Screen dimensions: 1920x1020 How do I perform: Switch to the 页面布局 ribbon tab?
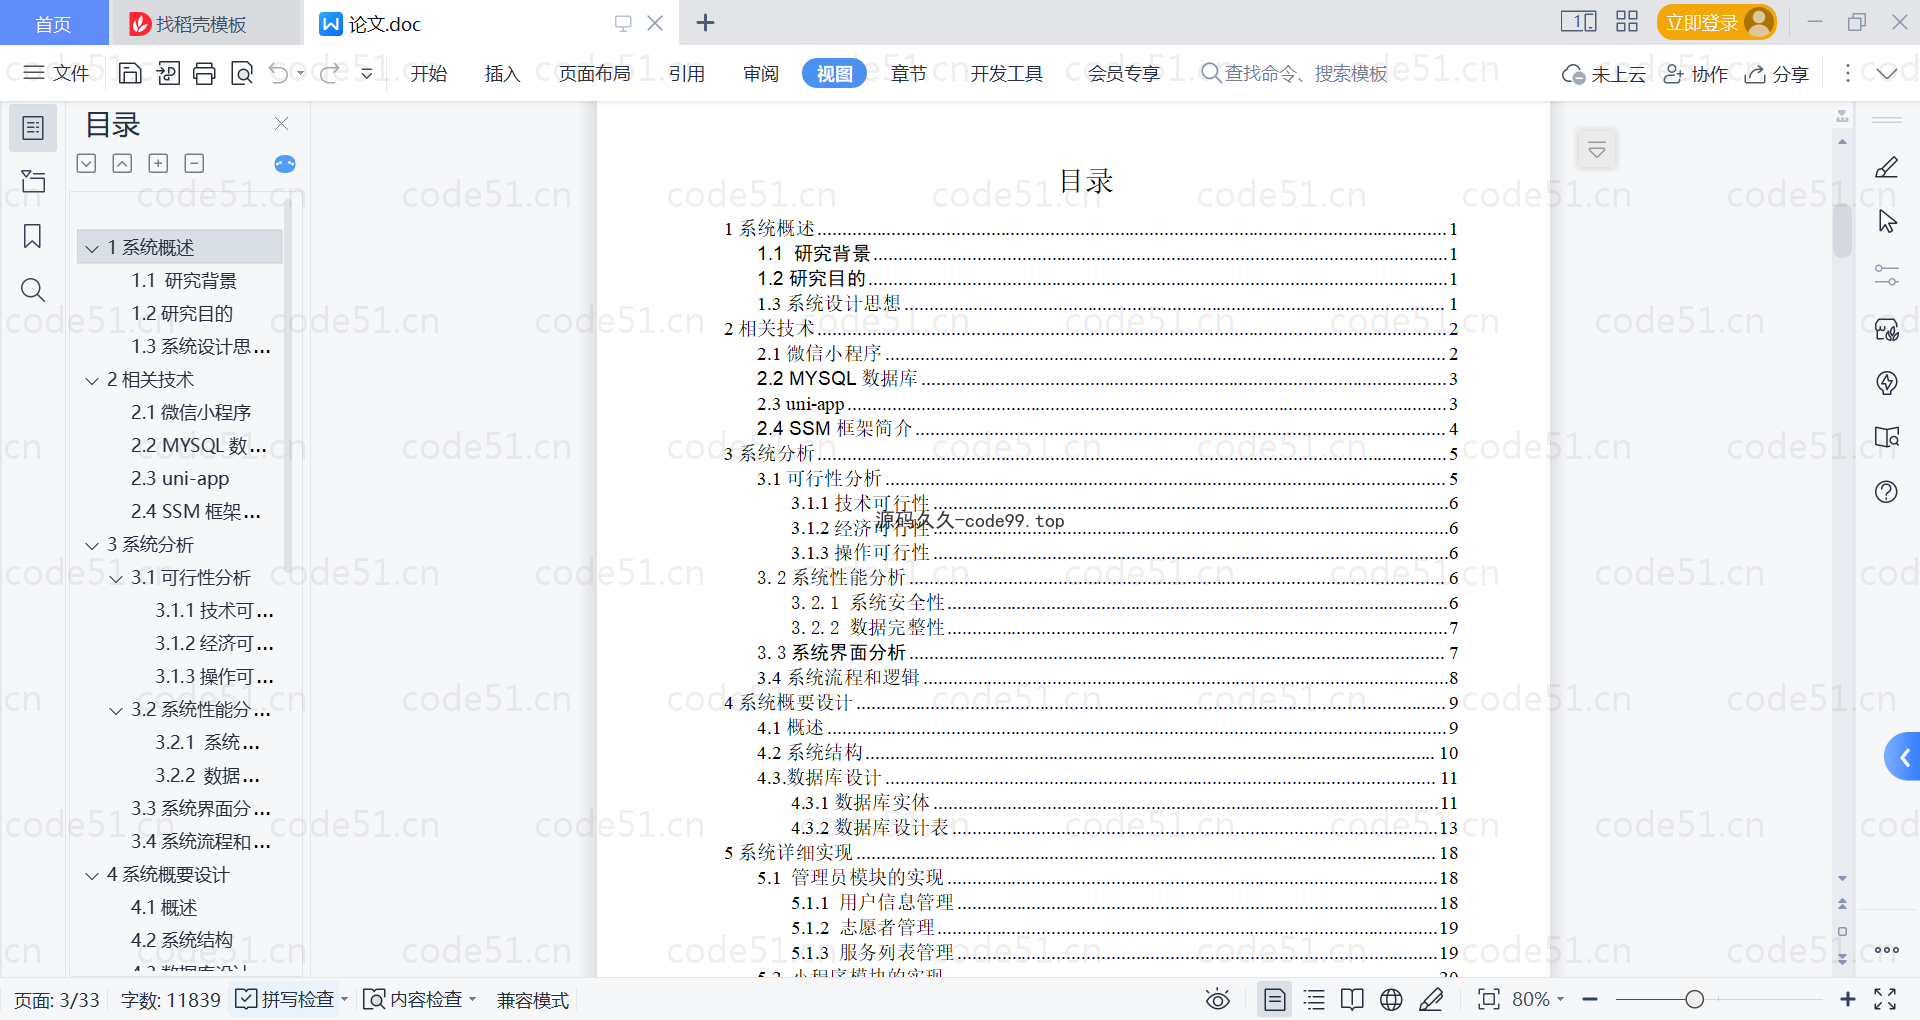595,73
